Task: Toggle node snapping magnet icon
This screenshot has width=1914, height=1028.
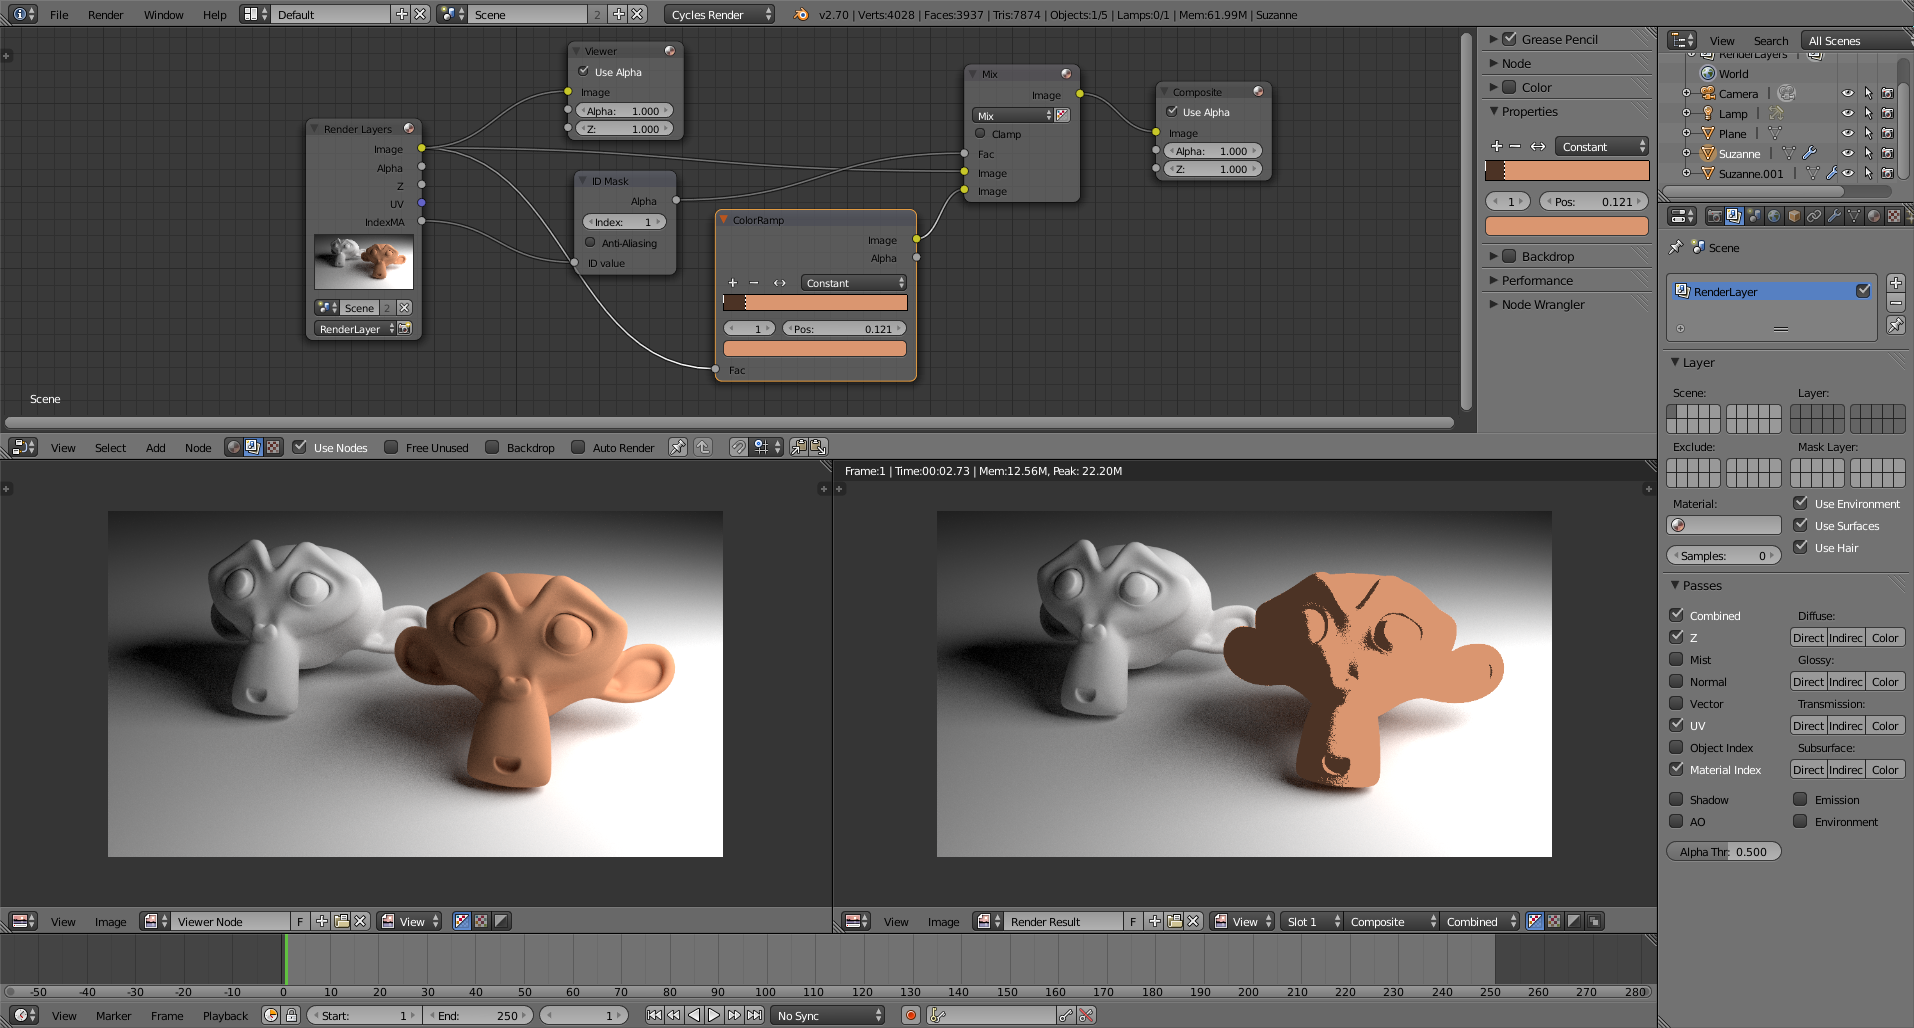Action: click(x=738, y=447)
